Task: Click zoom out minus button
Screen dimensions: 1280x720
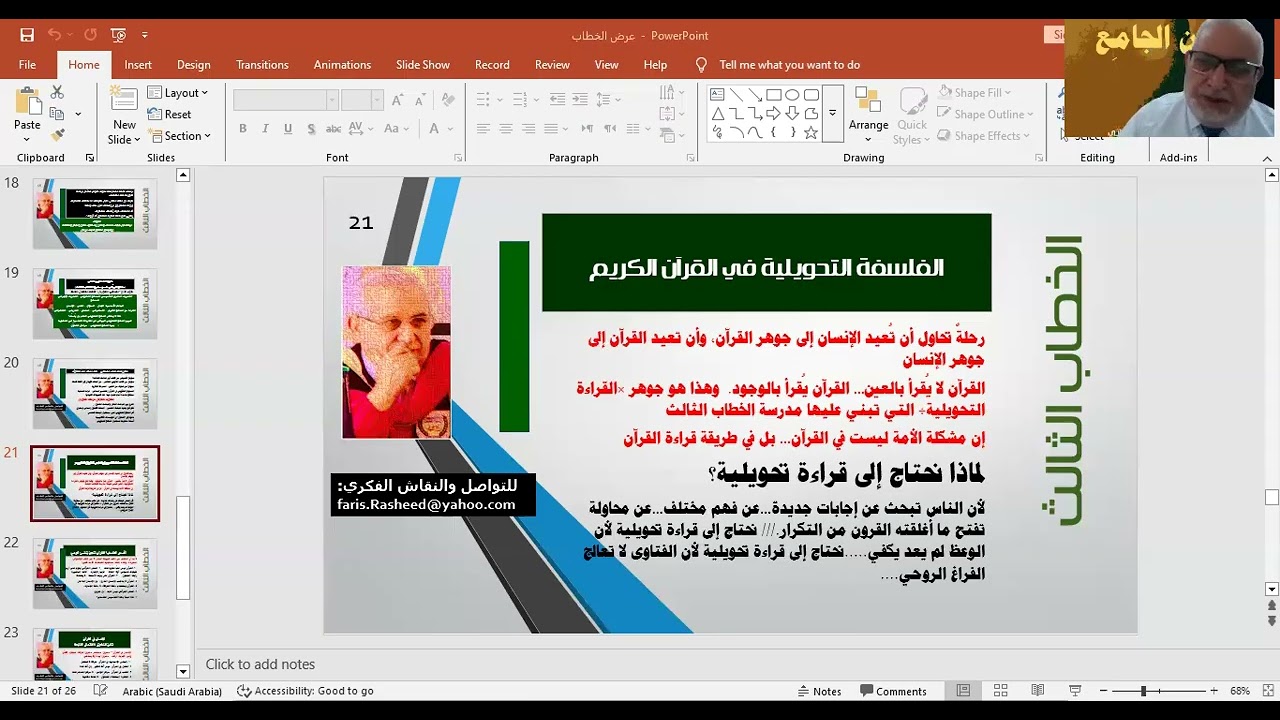Action: [x=1103, y=691]
